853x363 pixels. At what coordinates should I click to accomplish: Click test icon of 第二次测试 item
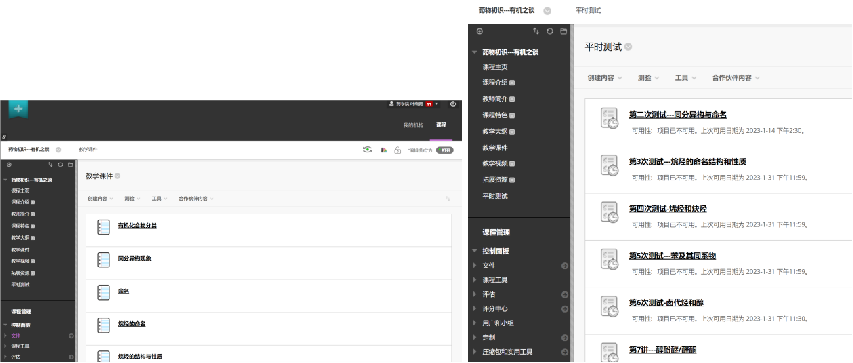[609, 118]
